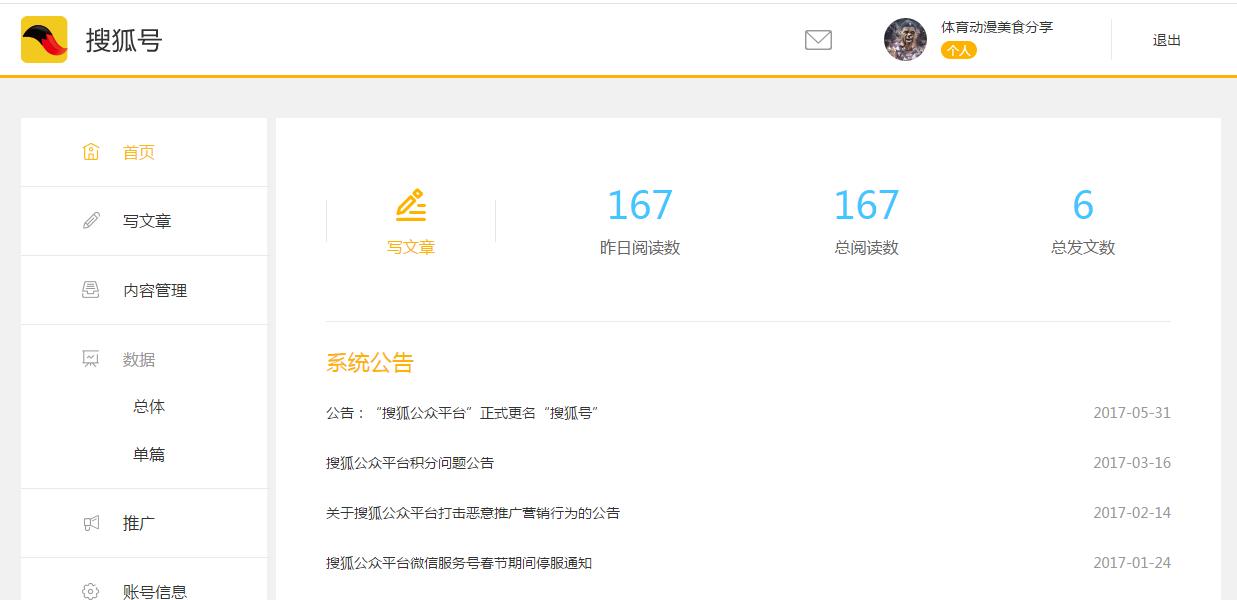Click the 昨日阅读数 label
Image resolution: width=1237 pixels, height=600 pixels.
[x=640, y=248]
